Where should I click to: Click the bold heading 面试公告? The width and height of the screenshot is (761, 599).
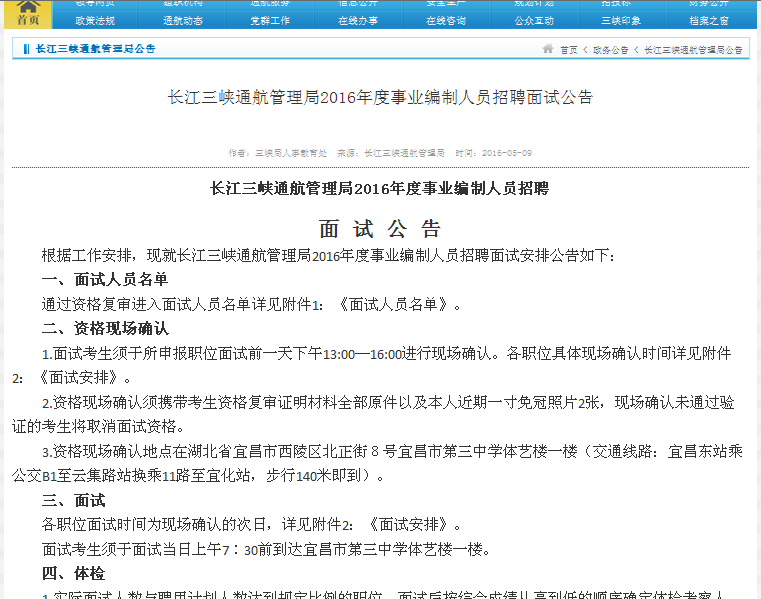pyautogui.click(x=380, y=229)
